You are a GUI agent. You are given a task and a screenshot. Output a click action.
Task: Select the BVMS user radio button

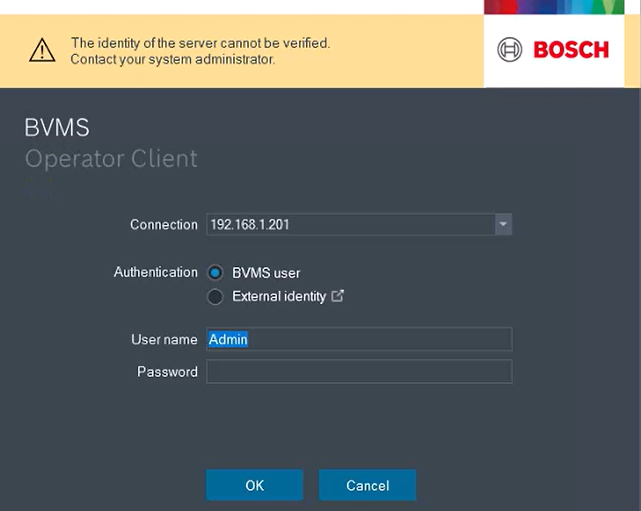click(x=215, y=273)
